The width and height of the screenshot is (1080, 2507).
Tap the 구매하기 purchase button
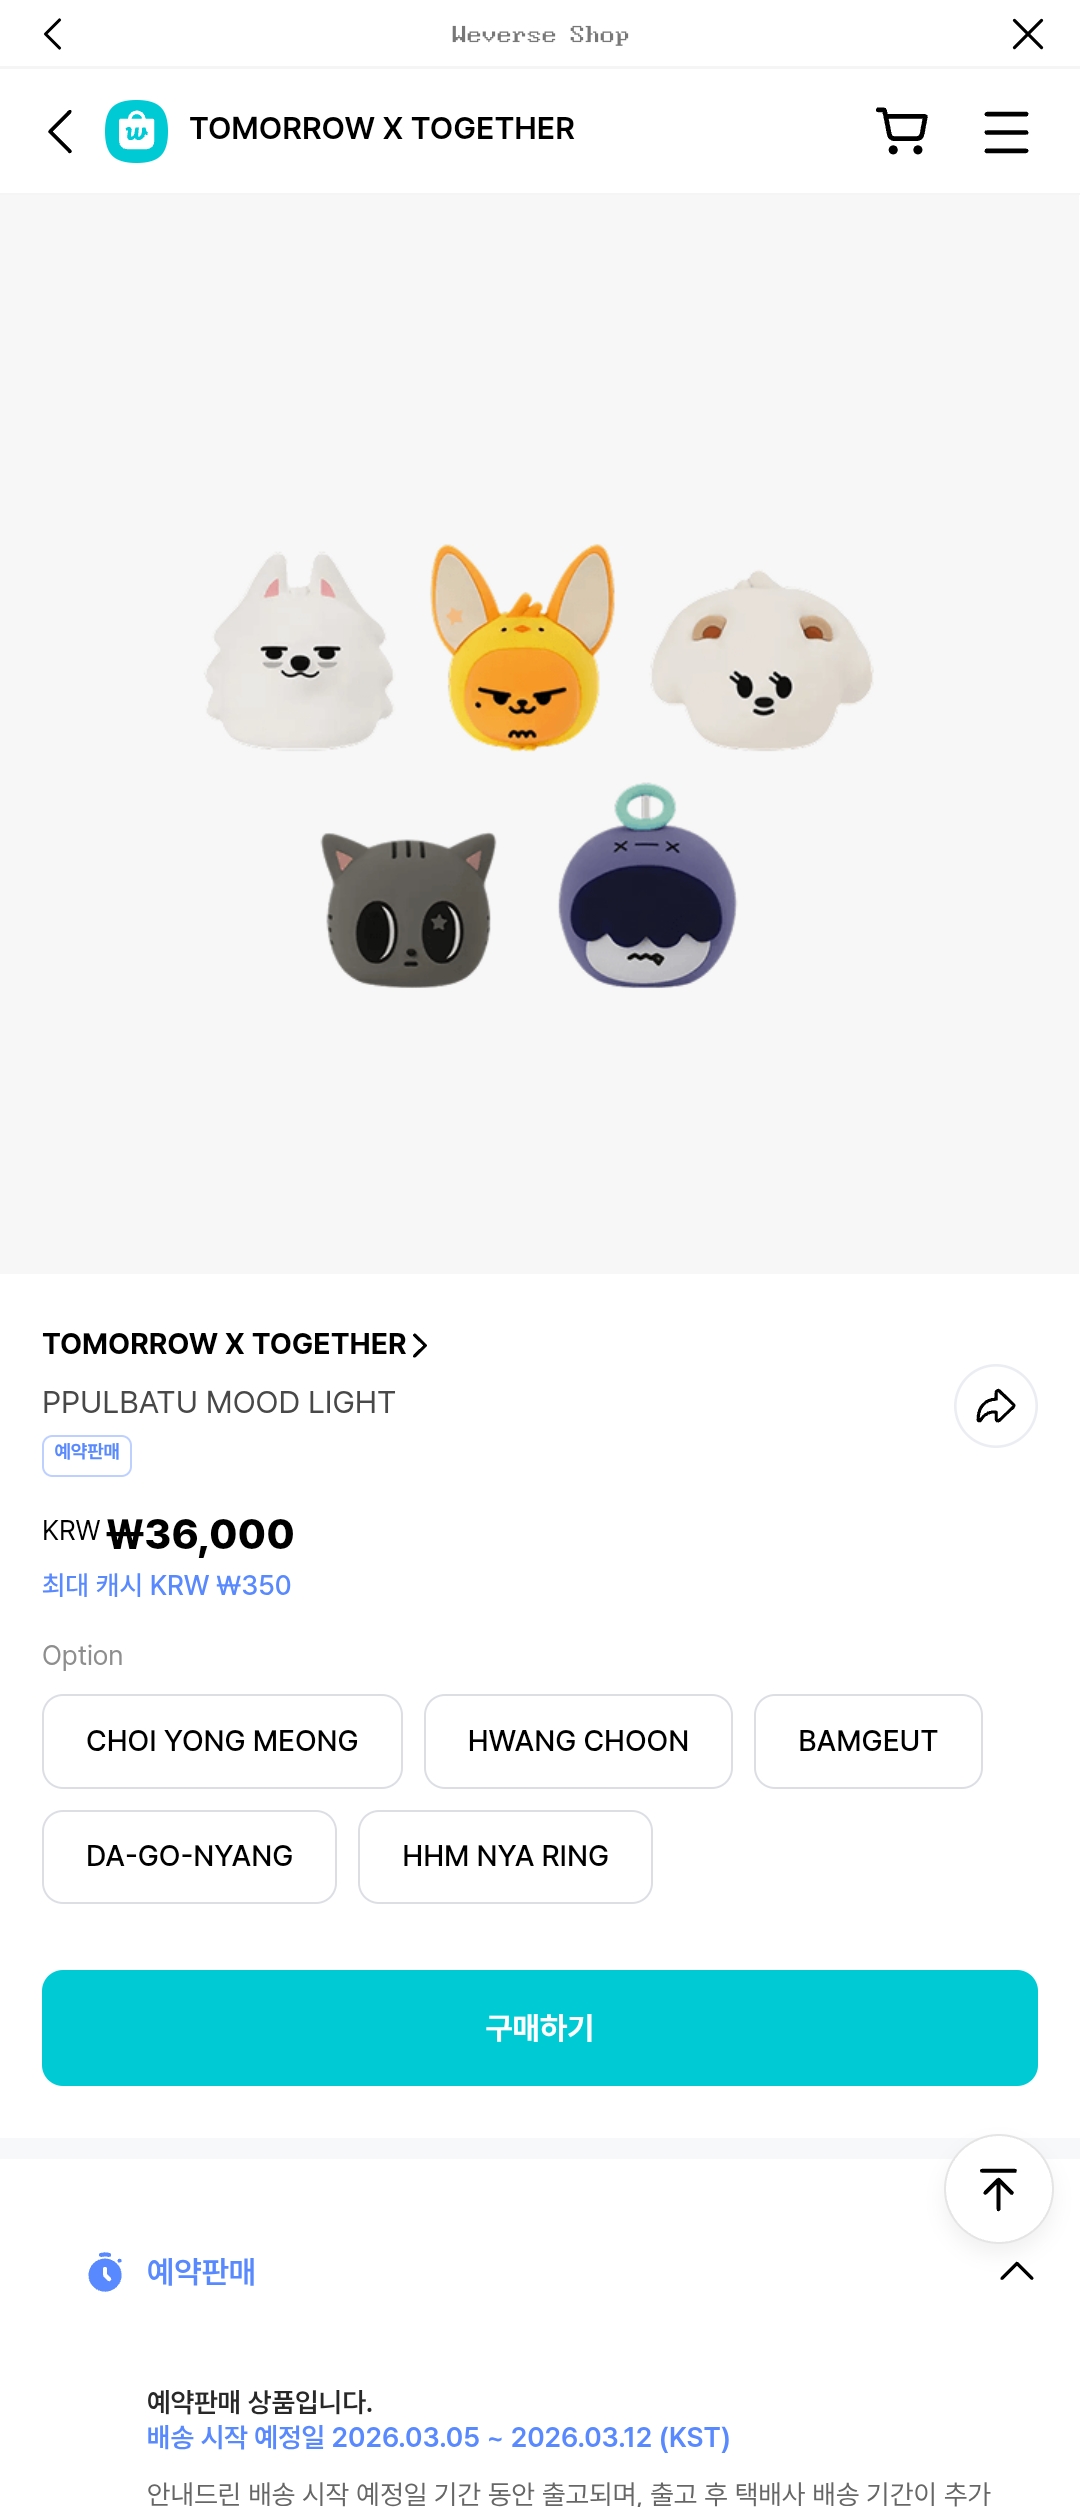pos(540,2028)
